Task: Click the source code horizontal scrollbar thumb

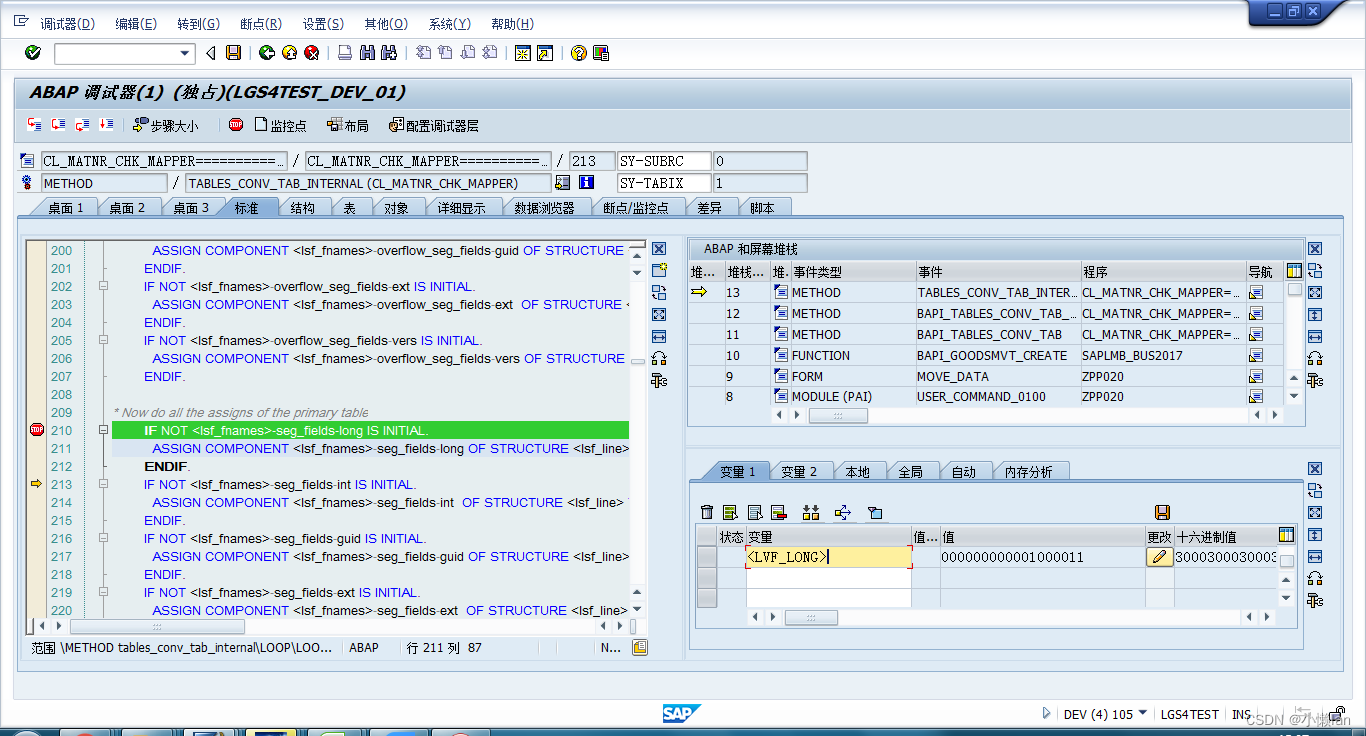Action: point(156,626)
